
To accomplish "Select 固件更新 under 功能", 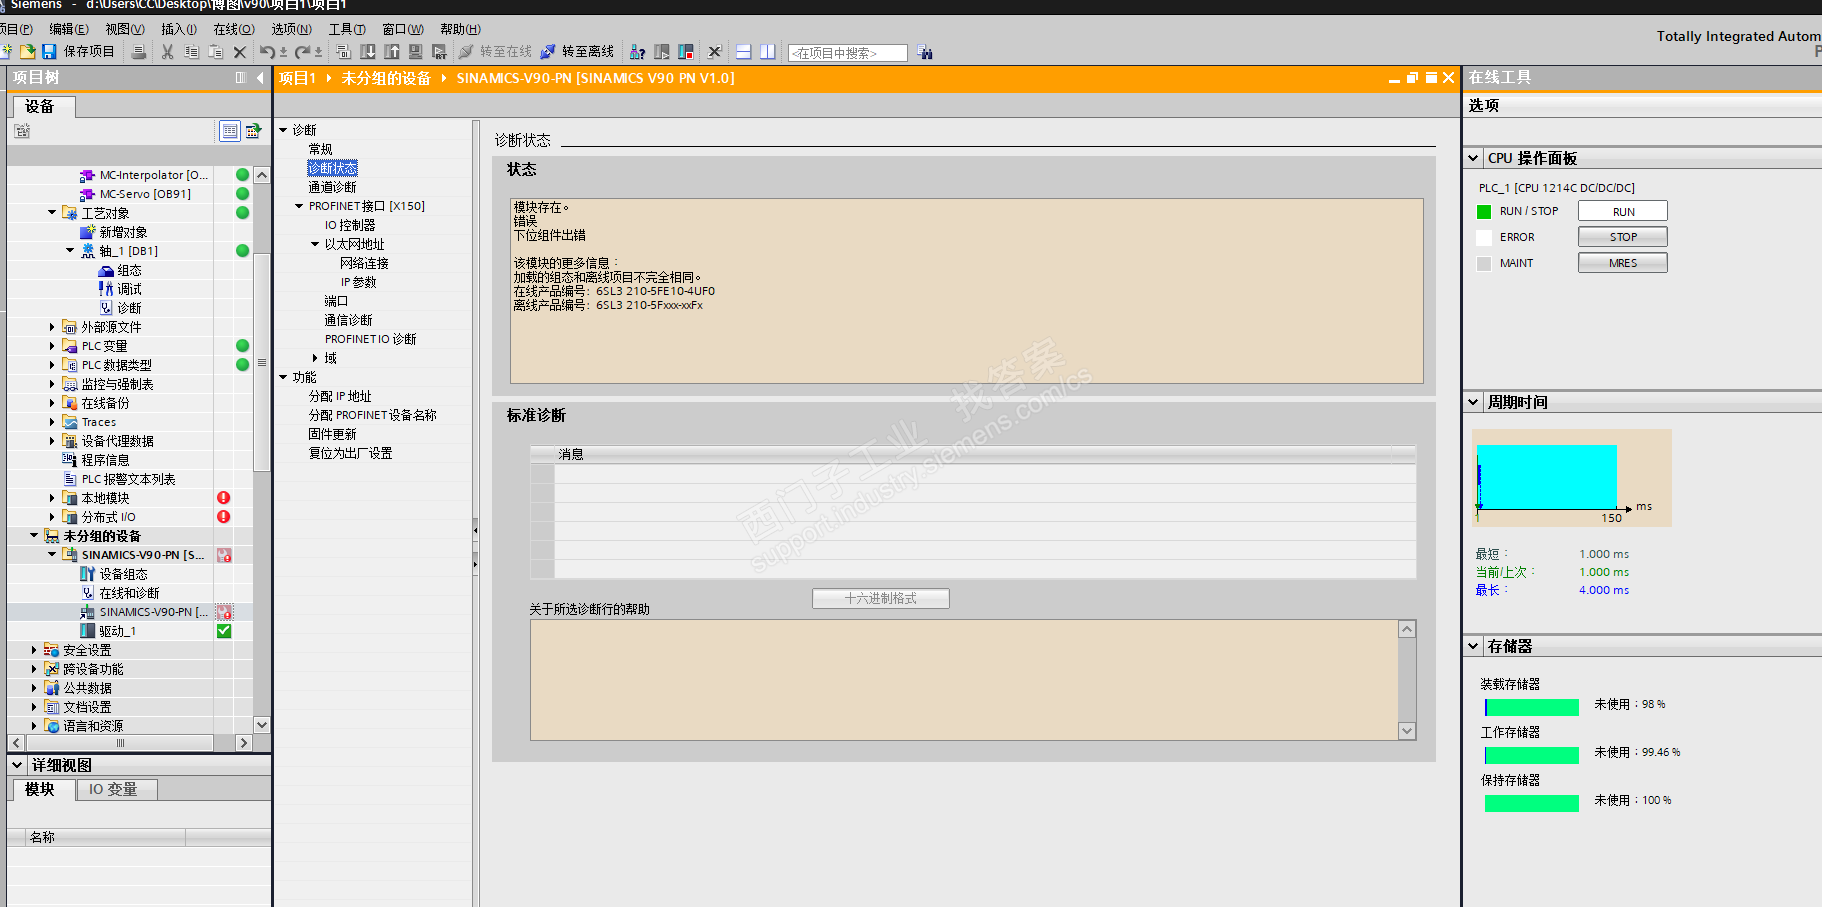I will (x=332, y=434).
